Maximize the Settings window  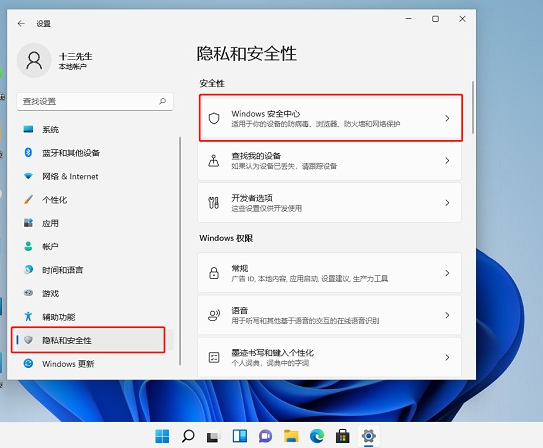pos(435,19)
